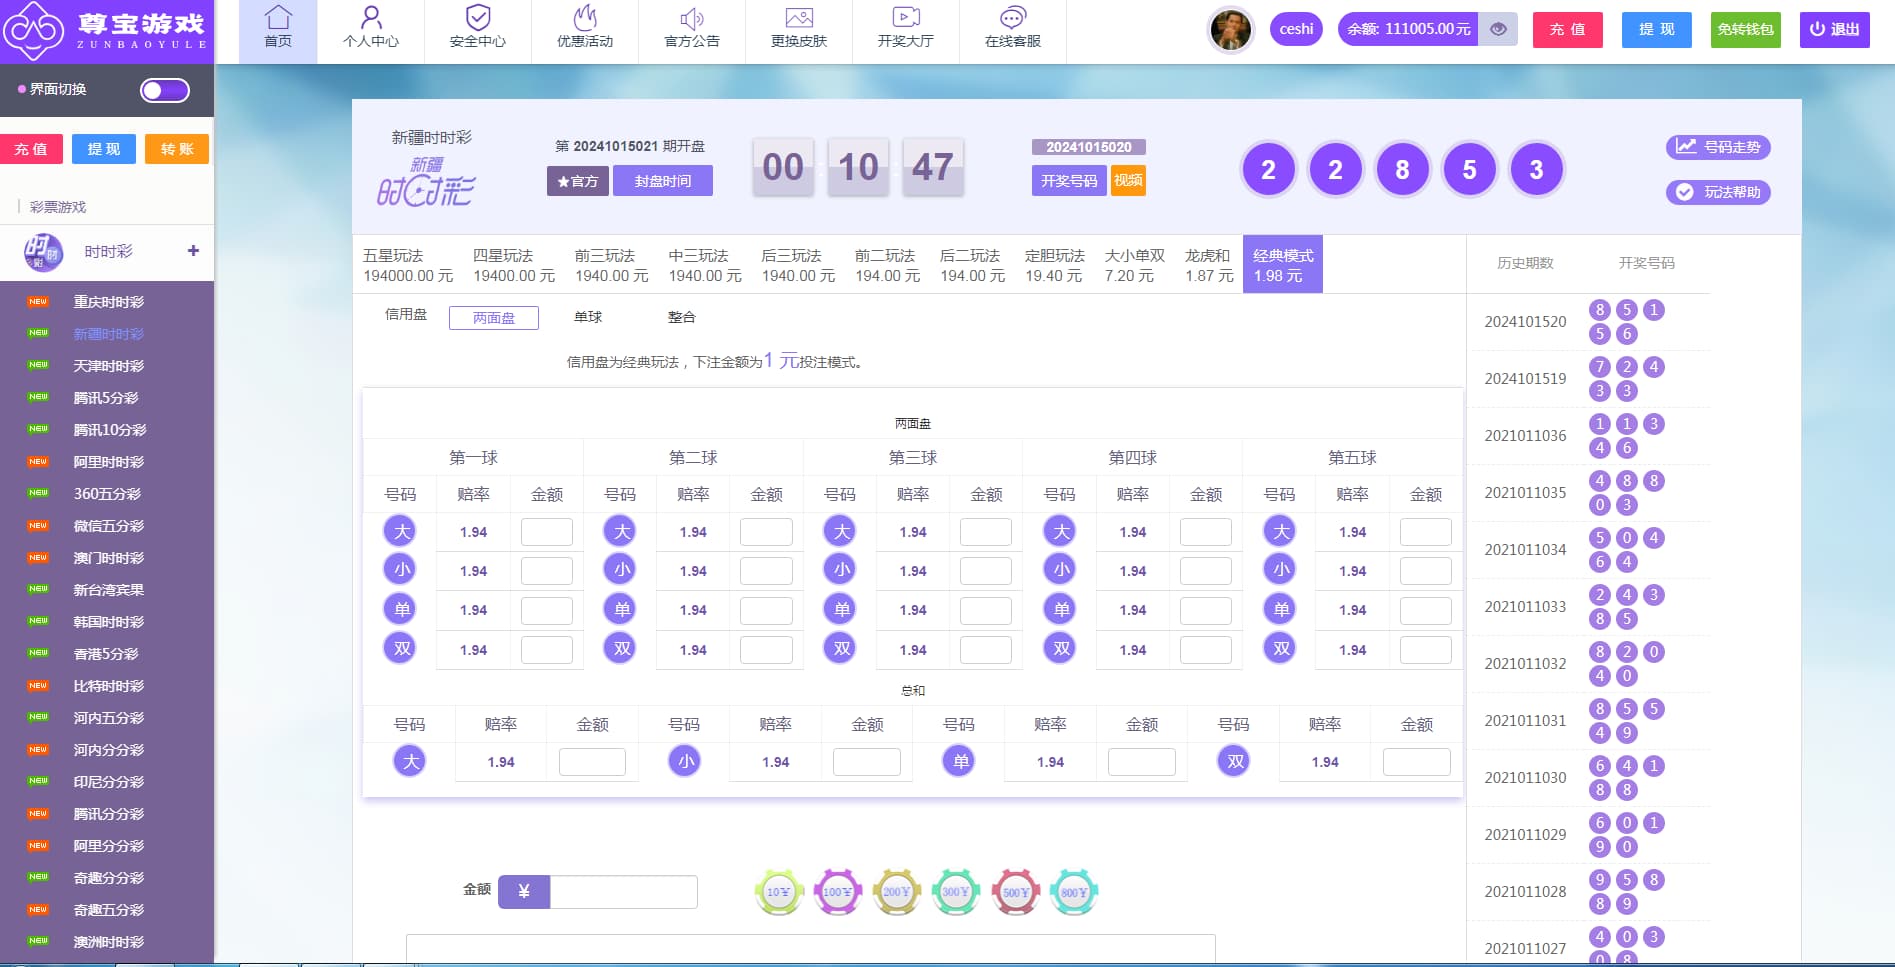
Task: Open the change skin picture icon
Action: point(799,18)
